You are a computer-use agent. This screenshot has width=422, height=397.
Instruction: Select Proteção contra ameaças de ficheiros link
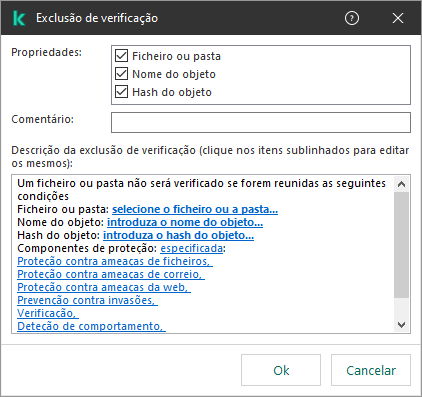pos(115,261)
